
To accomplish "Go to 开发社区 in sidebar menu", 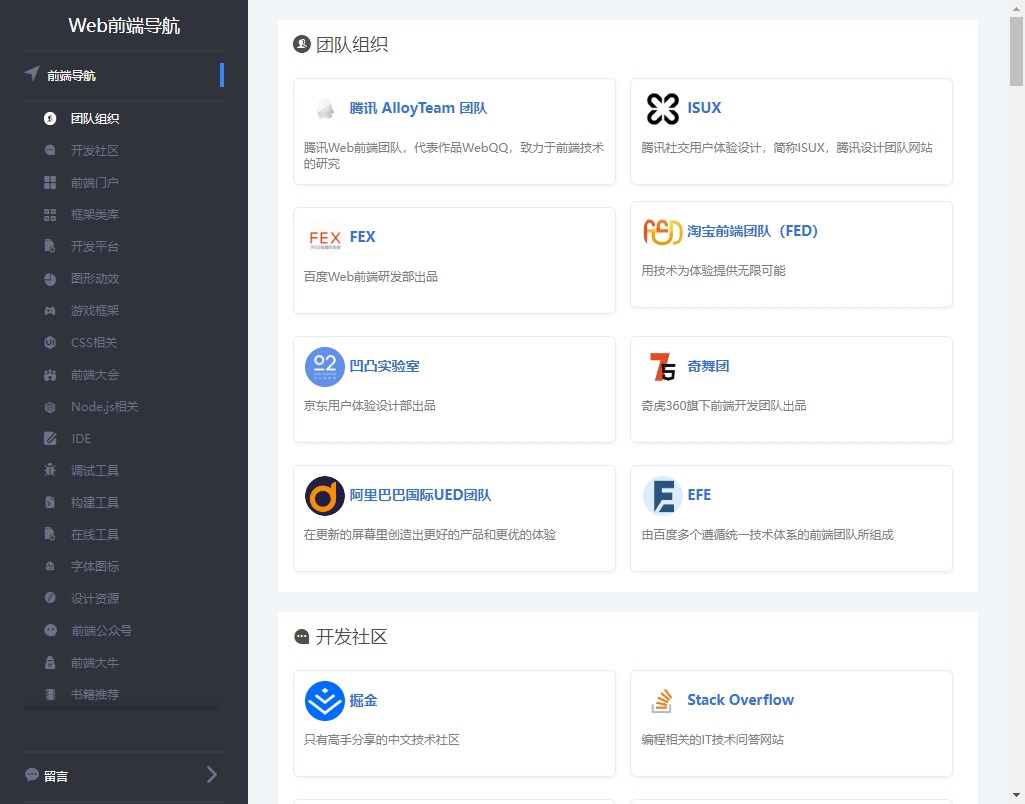I will [95, 150].
